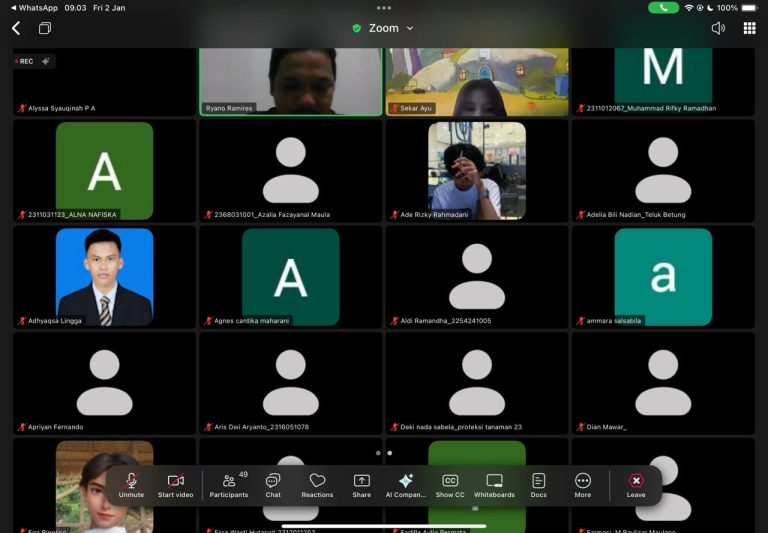Select Ryano Ramires video tile

point(290,80)
